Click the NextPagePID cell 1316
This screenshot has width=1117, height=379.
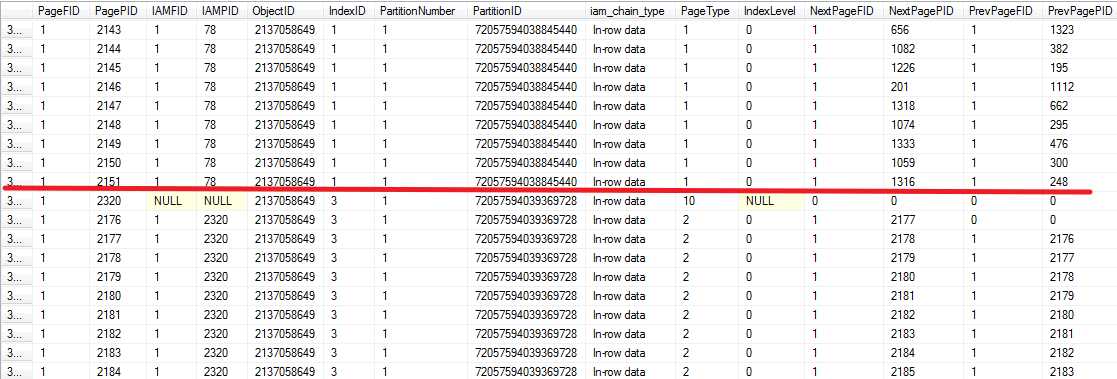[923, 182]
